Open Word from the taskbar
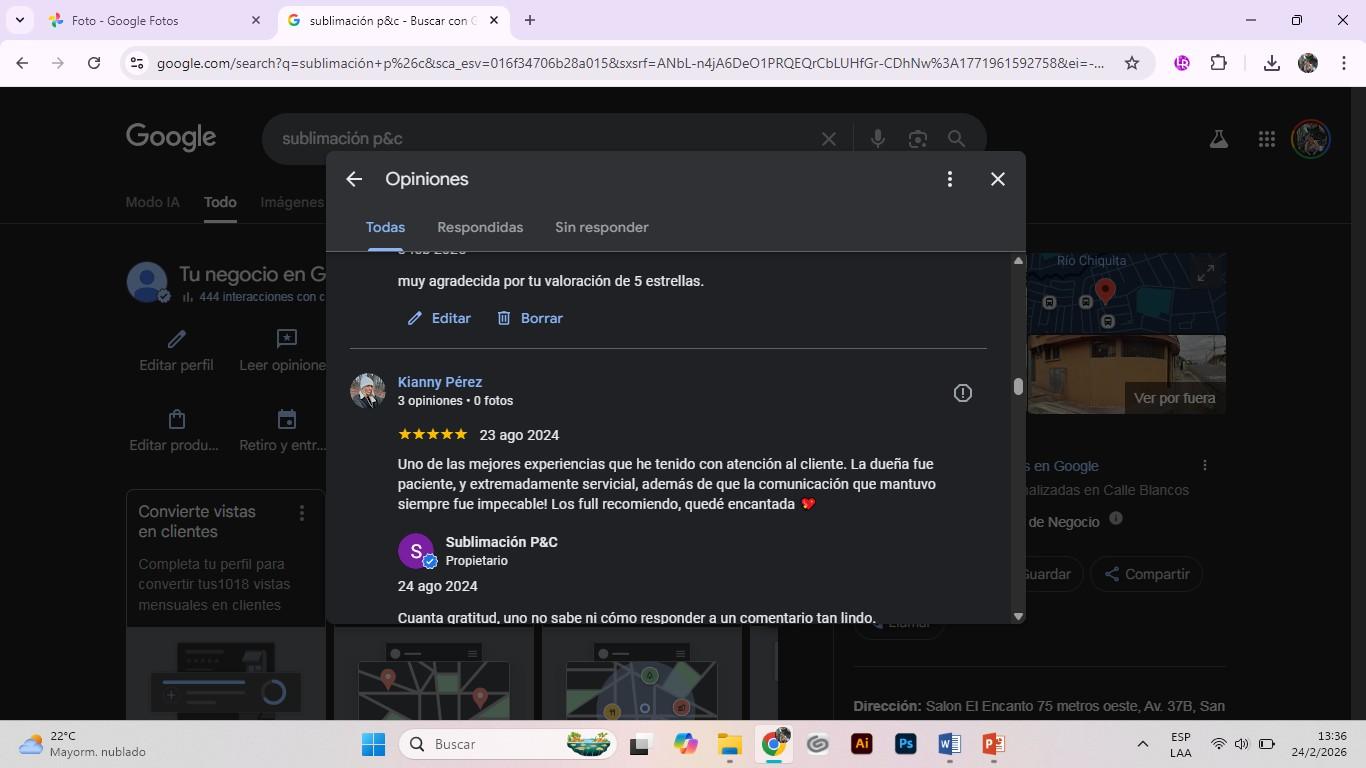The image size is (1366, 768). (x=949, y=744)
